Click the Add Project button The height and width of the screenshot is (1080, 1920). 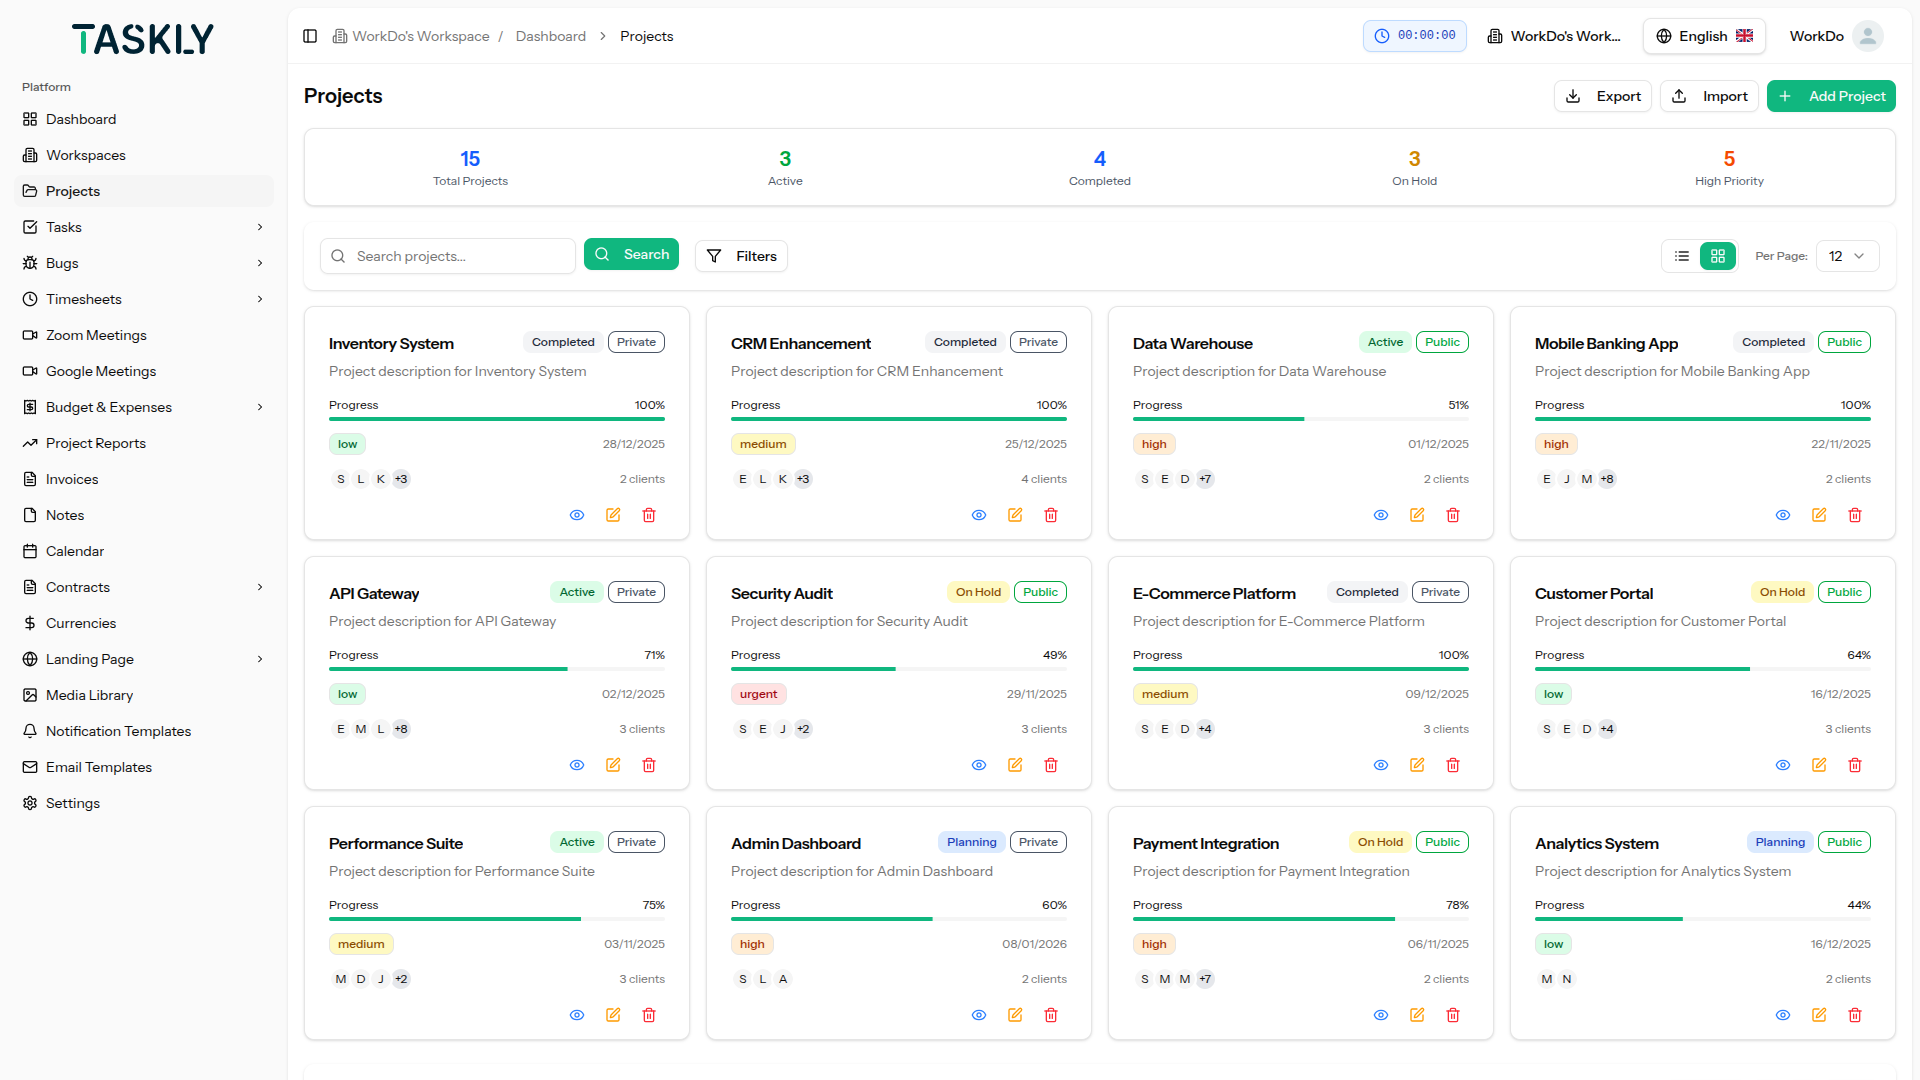pos(1831,96)
